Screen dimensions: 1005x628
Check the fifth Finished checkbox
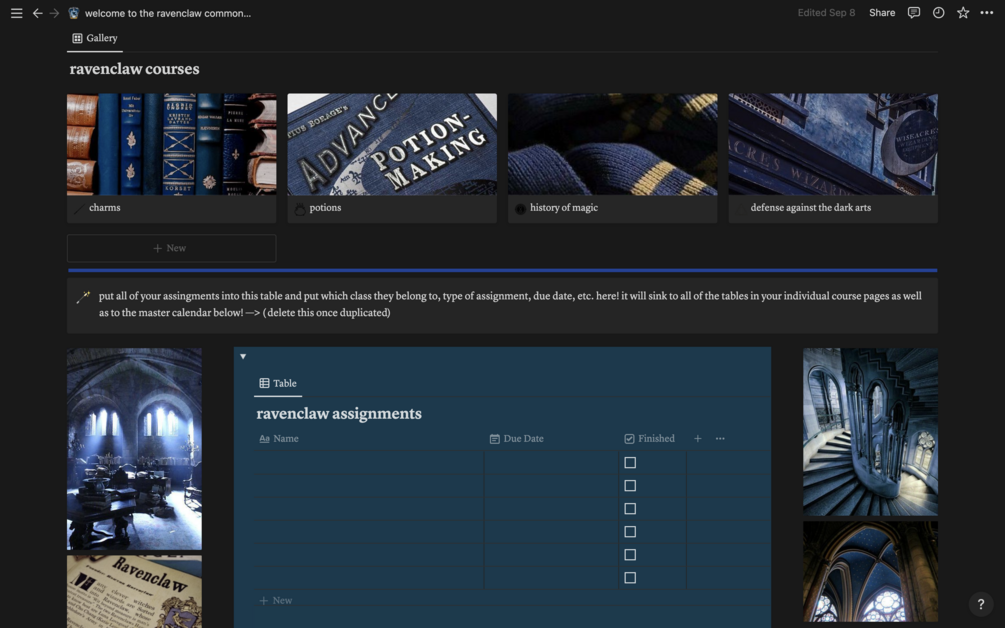pos(630,555)
